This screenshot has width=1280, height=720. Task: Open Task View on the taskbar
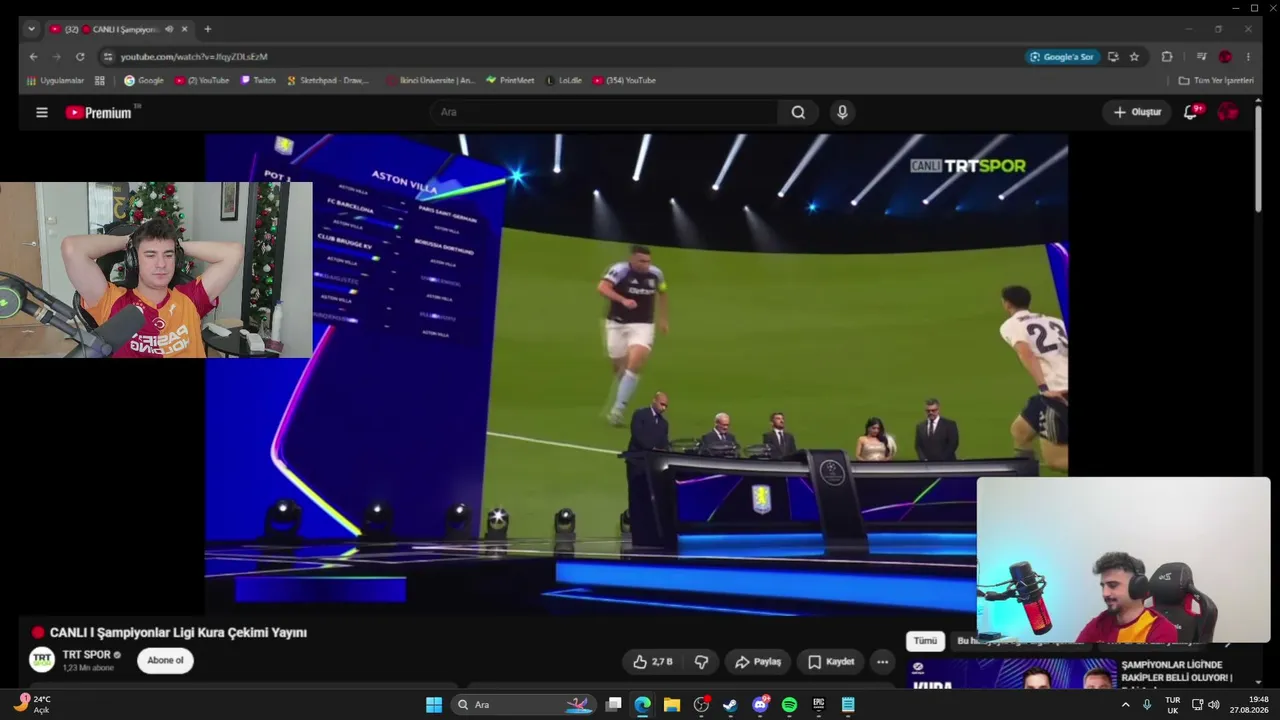[613, 705]
